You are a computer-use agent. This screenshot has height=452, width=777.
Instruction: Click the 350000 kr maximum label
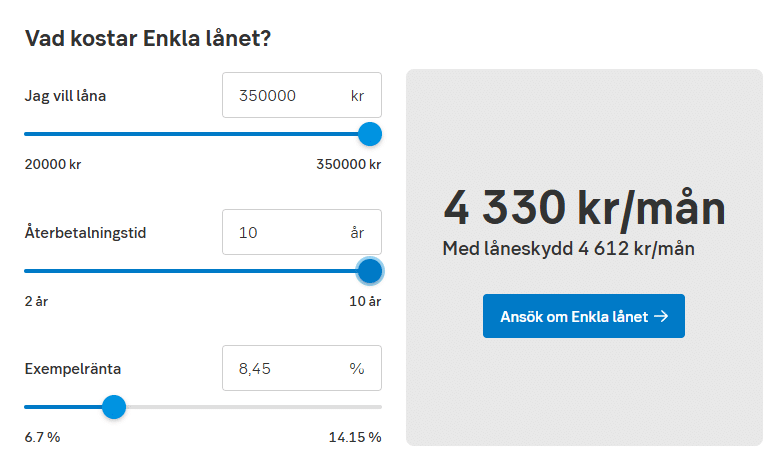[x=349, y=164]
